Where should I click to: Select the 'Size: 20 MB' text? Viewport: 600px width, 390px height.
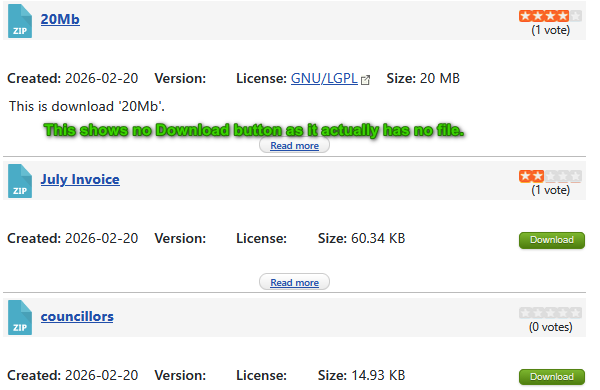click(423, 78)
